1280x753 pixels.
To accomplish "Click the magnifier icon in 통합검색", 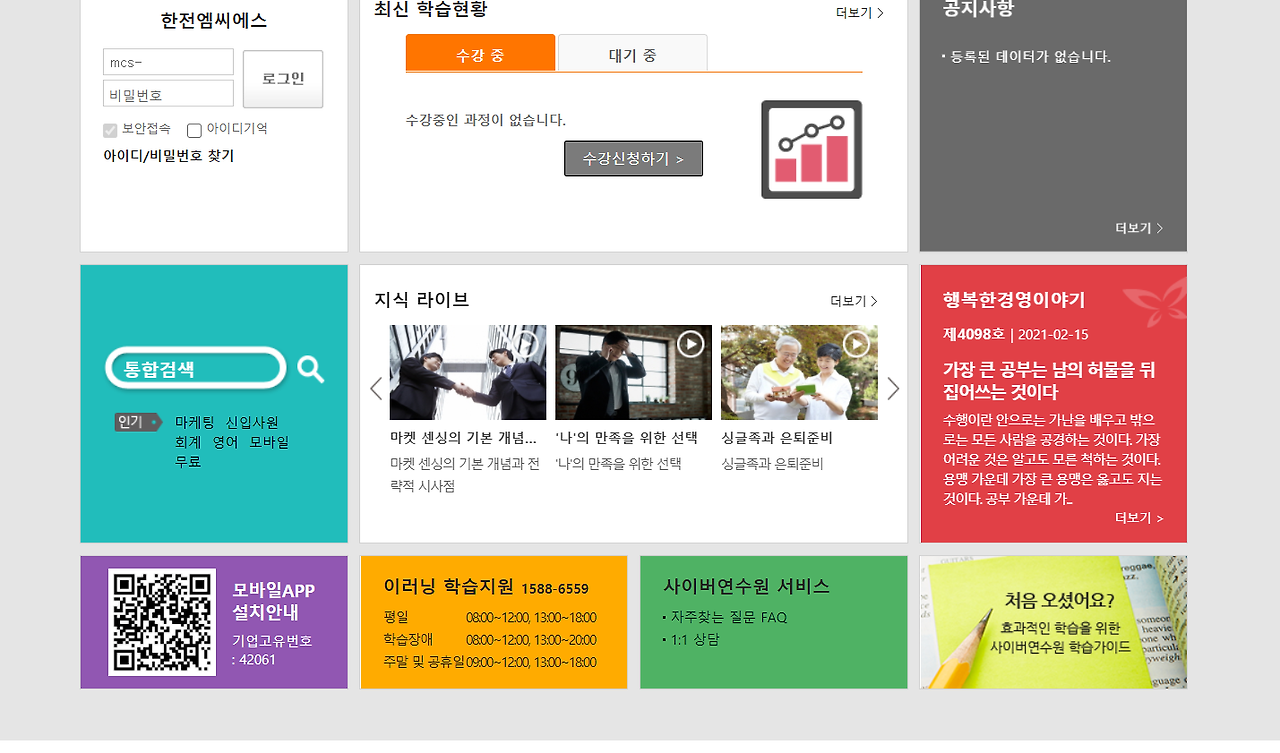I will pos(310,368).
